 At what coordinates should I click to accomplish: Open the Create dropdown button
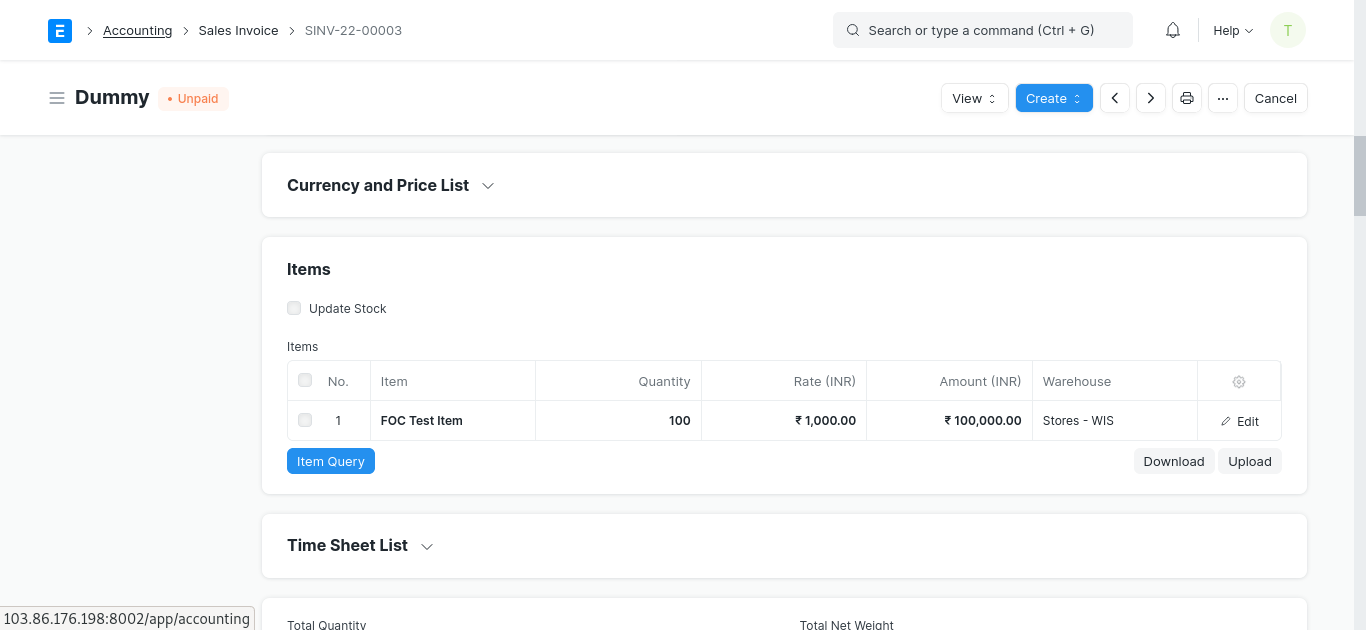pyautogui.click(x=1054, y=98)
